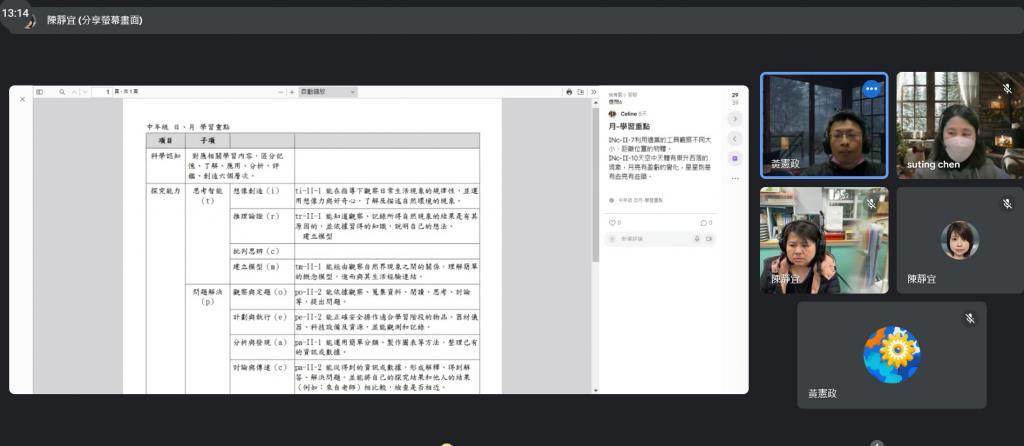This screenshot has height=446, width=1024.
Task: Click the PDF page number field
Action: click(x=108, y=92)
